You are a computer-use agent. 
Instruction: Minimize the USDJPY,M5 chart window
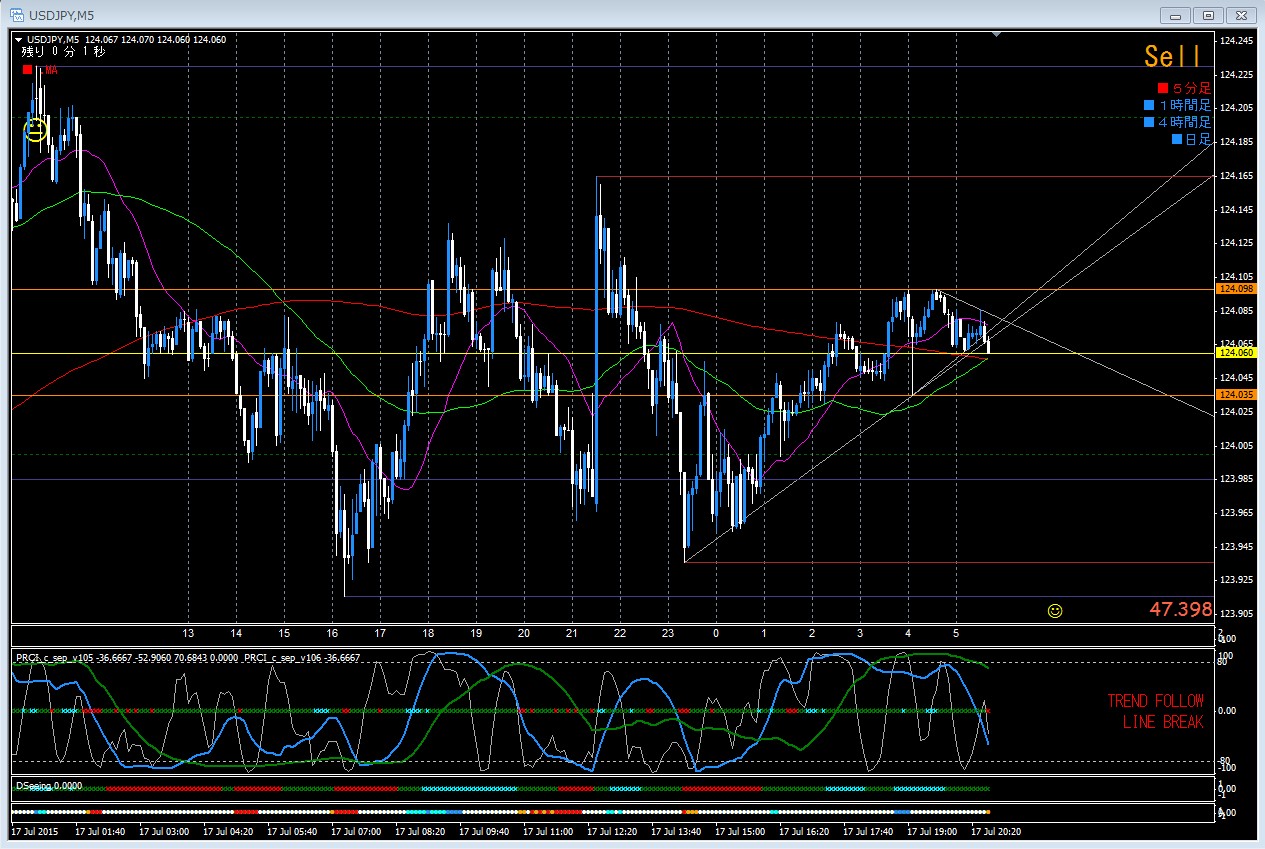(x=1175, y=15)
